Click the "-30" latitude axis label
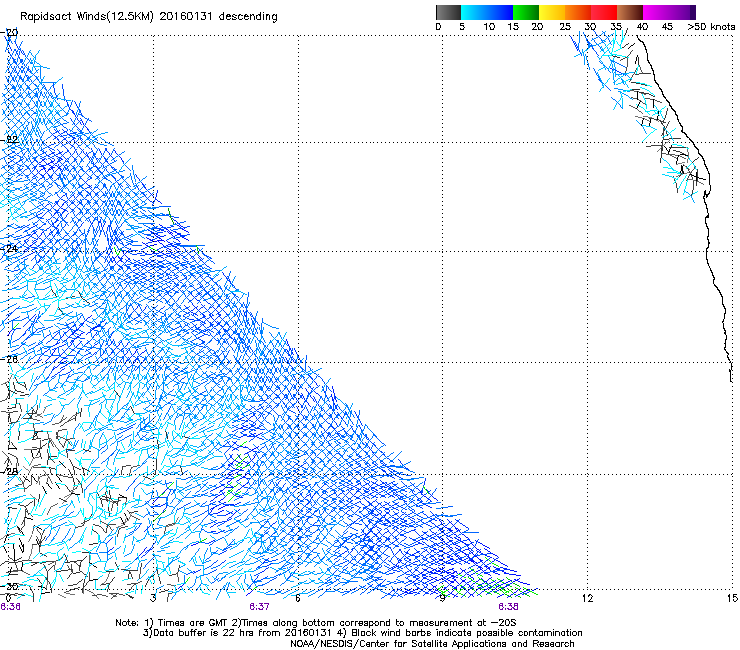 coord(10,586)
